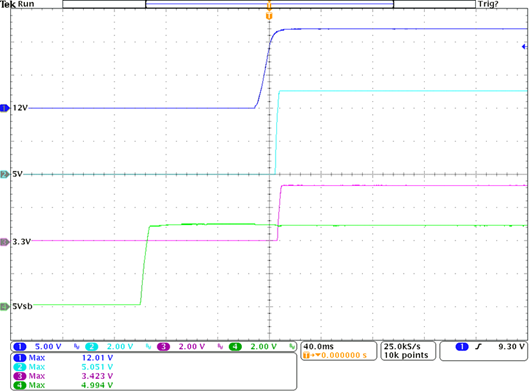Click the channel 4 Max 4.994 V measurement
The image size is (529, 391).
[x=63, y=385]
